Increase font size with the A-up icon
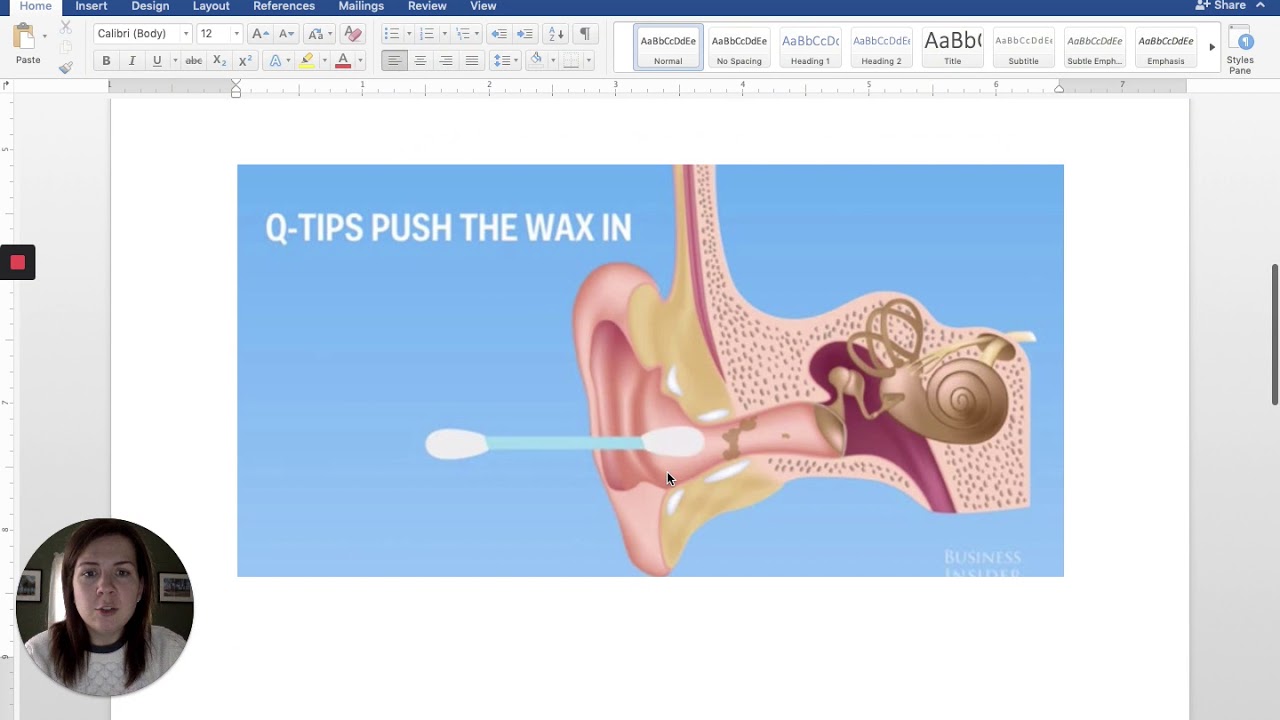 pos(260,34)
